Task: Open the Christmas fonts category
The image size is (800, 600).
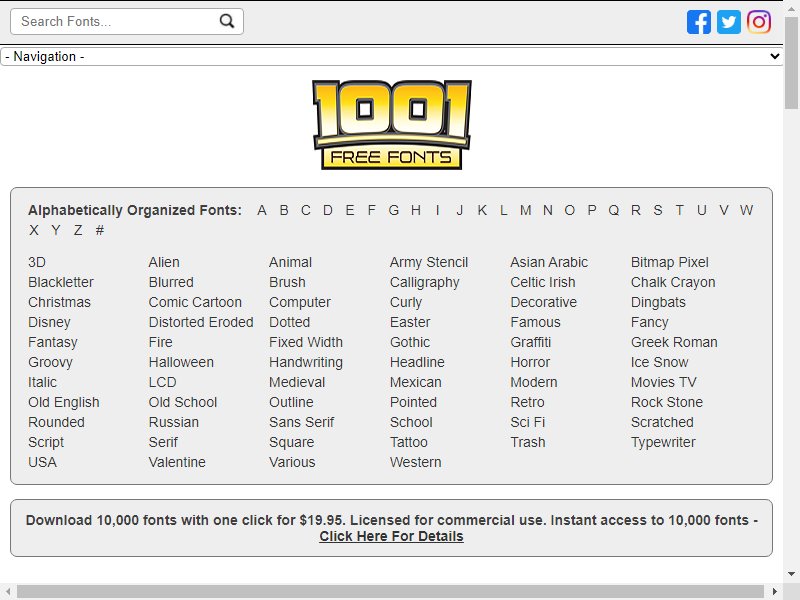Action: tap(59, 302)
